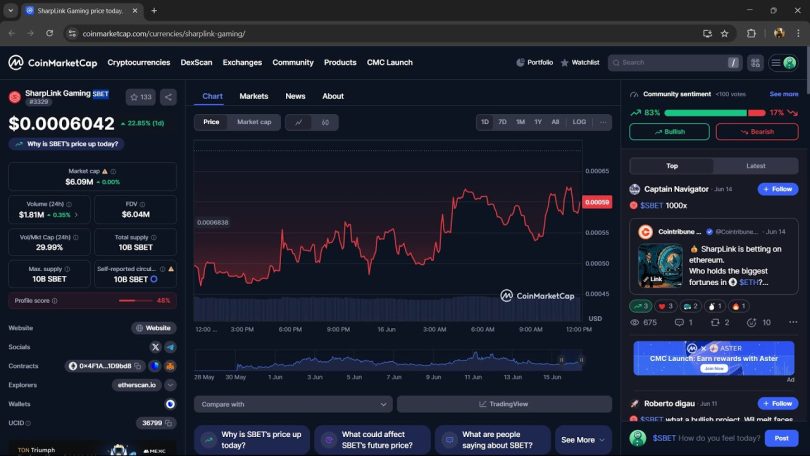The height and width of the screenshot is (456, 810).
Task: Open See more community sentiment link
Action: (783, 94)
